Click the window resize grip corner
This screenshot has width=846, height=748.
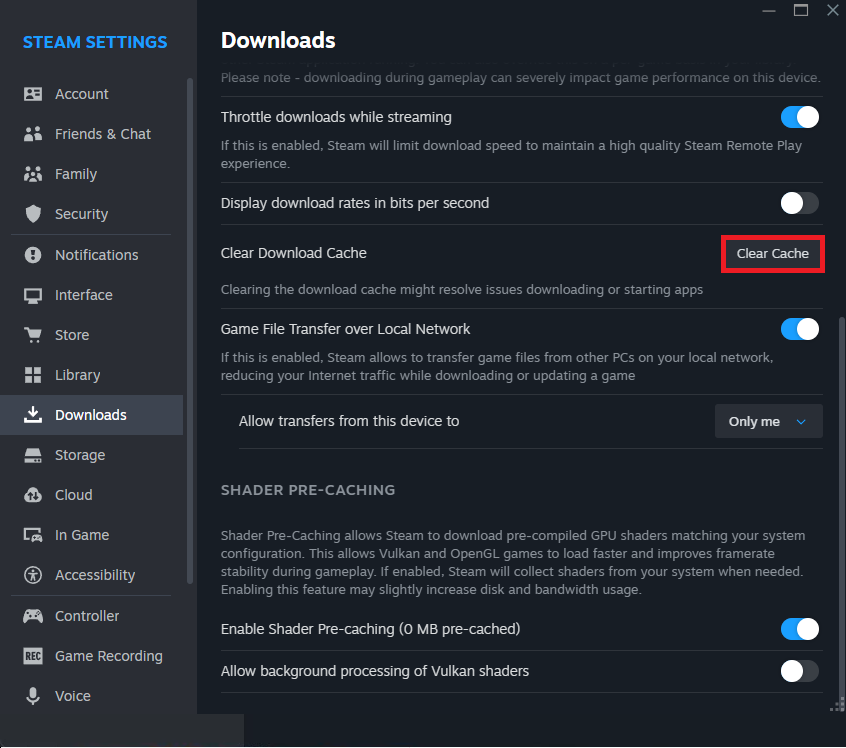(838, 704)
